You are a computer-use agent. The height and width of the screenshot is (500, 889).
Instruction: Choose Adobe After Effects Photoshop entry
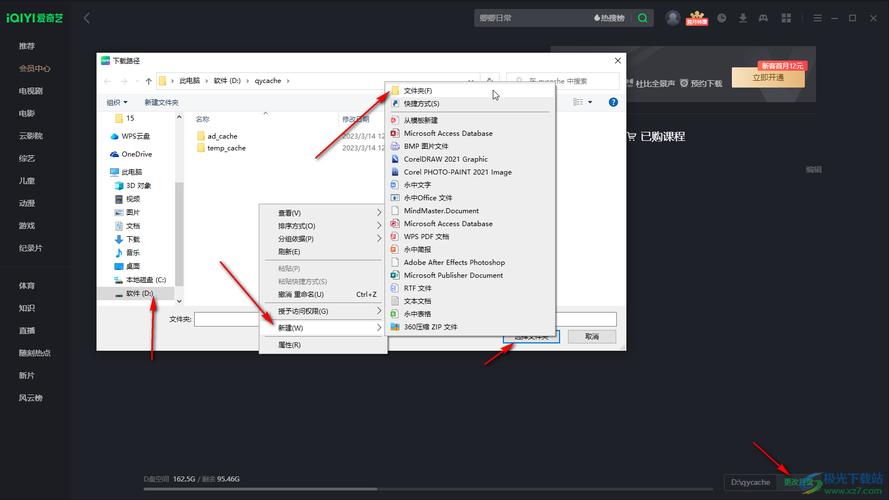click(470, 262)
